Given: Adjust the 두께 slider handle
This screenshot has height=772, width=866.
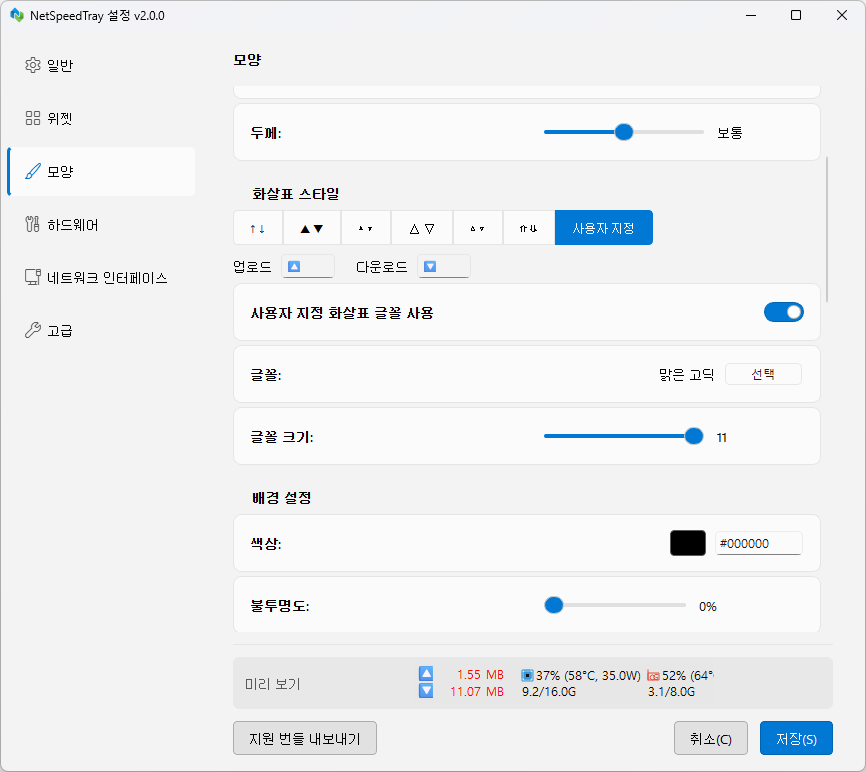Looking at the screenshot, I should pos(624,132).
